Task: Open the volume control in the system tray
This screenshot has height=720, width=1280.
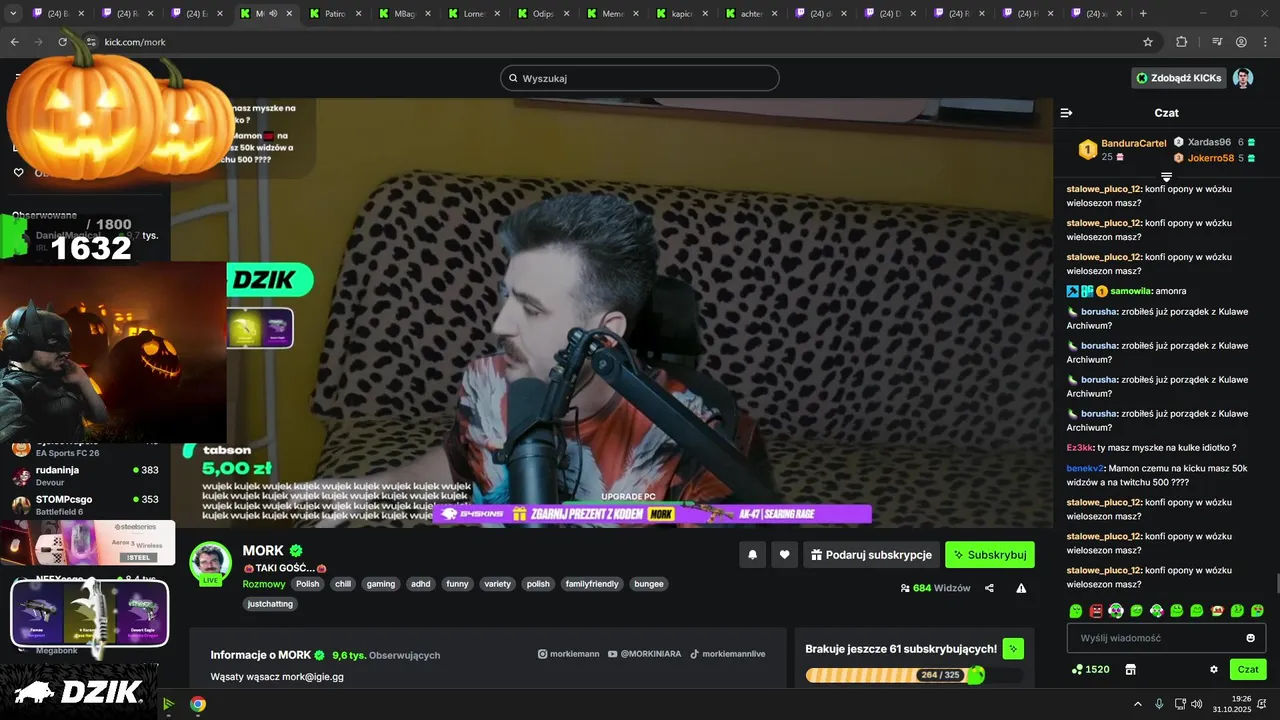Action: tap(1197, 704)
